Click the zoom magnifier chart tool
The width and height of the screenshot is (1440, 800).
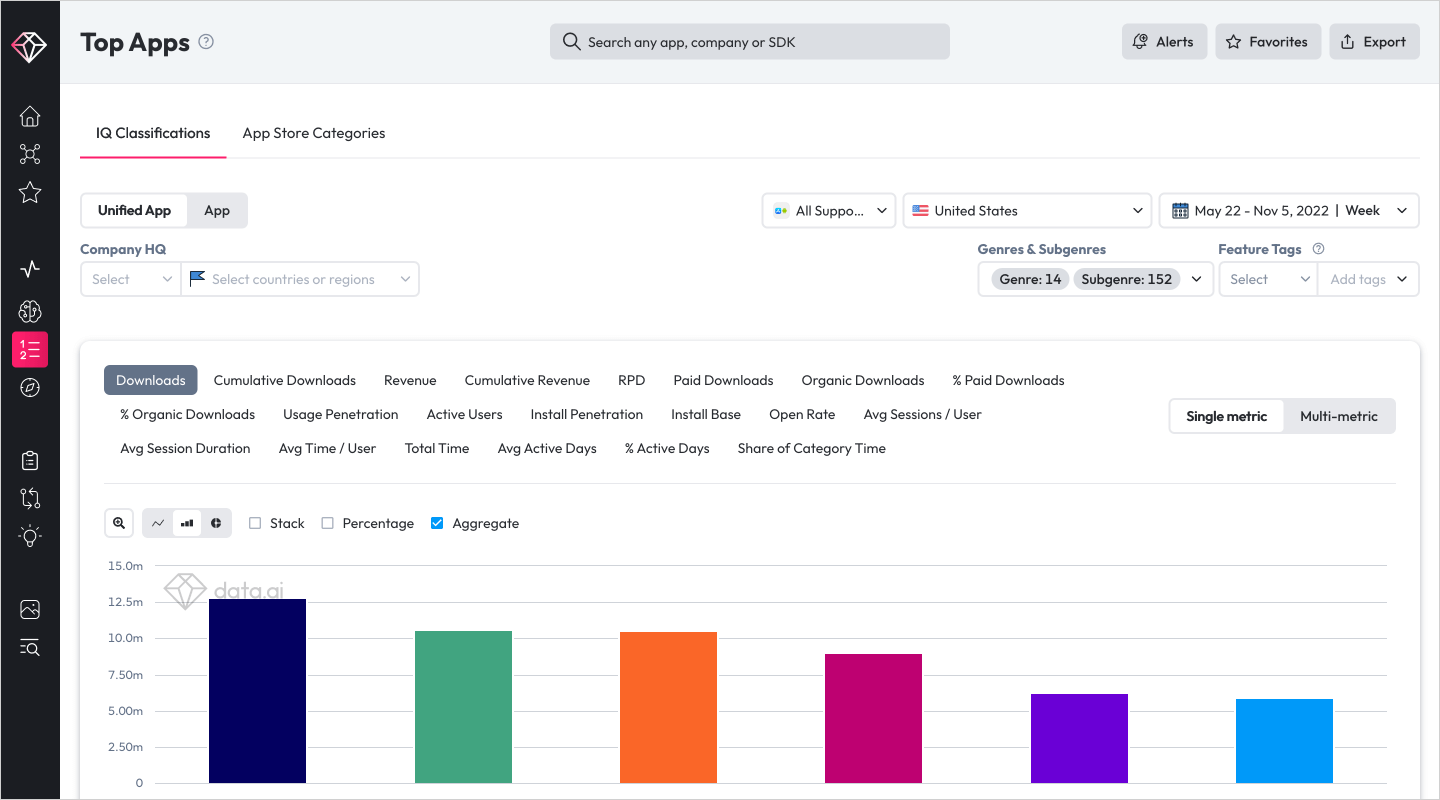click(x=119, y=523)
